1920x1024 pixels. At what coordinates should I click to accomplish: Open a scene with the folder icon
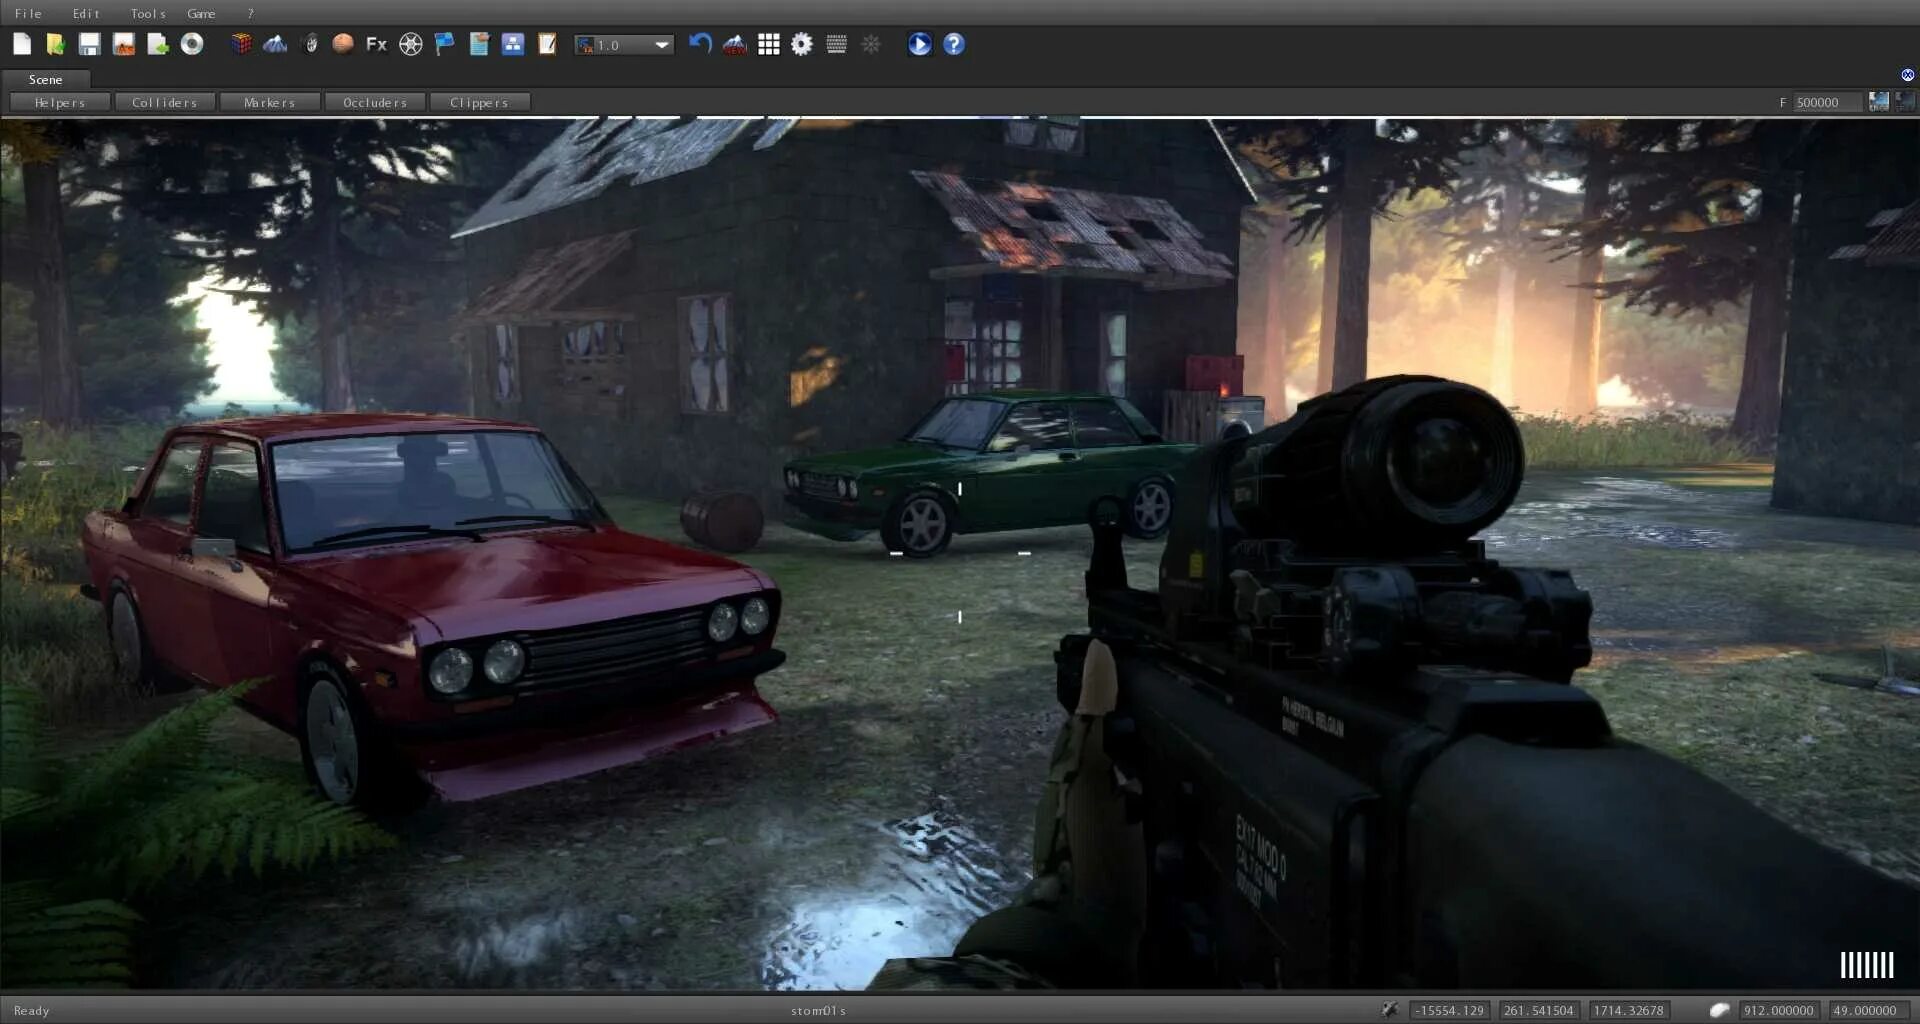pyautogui.click(x=56, y=44)
